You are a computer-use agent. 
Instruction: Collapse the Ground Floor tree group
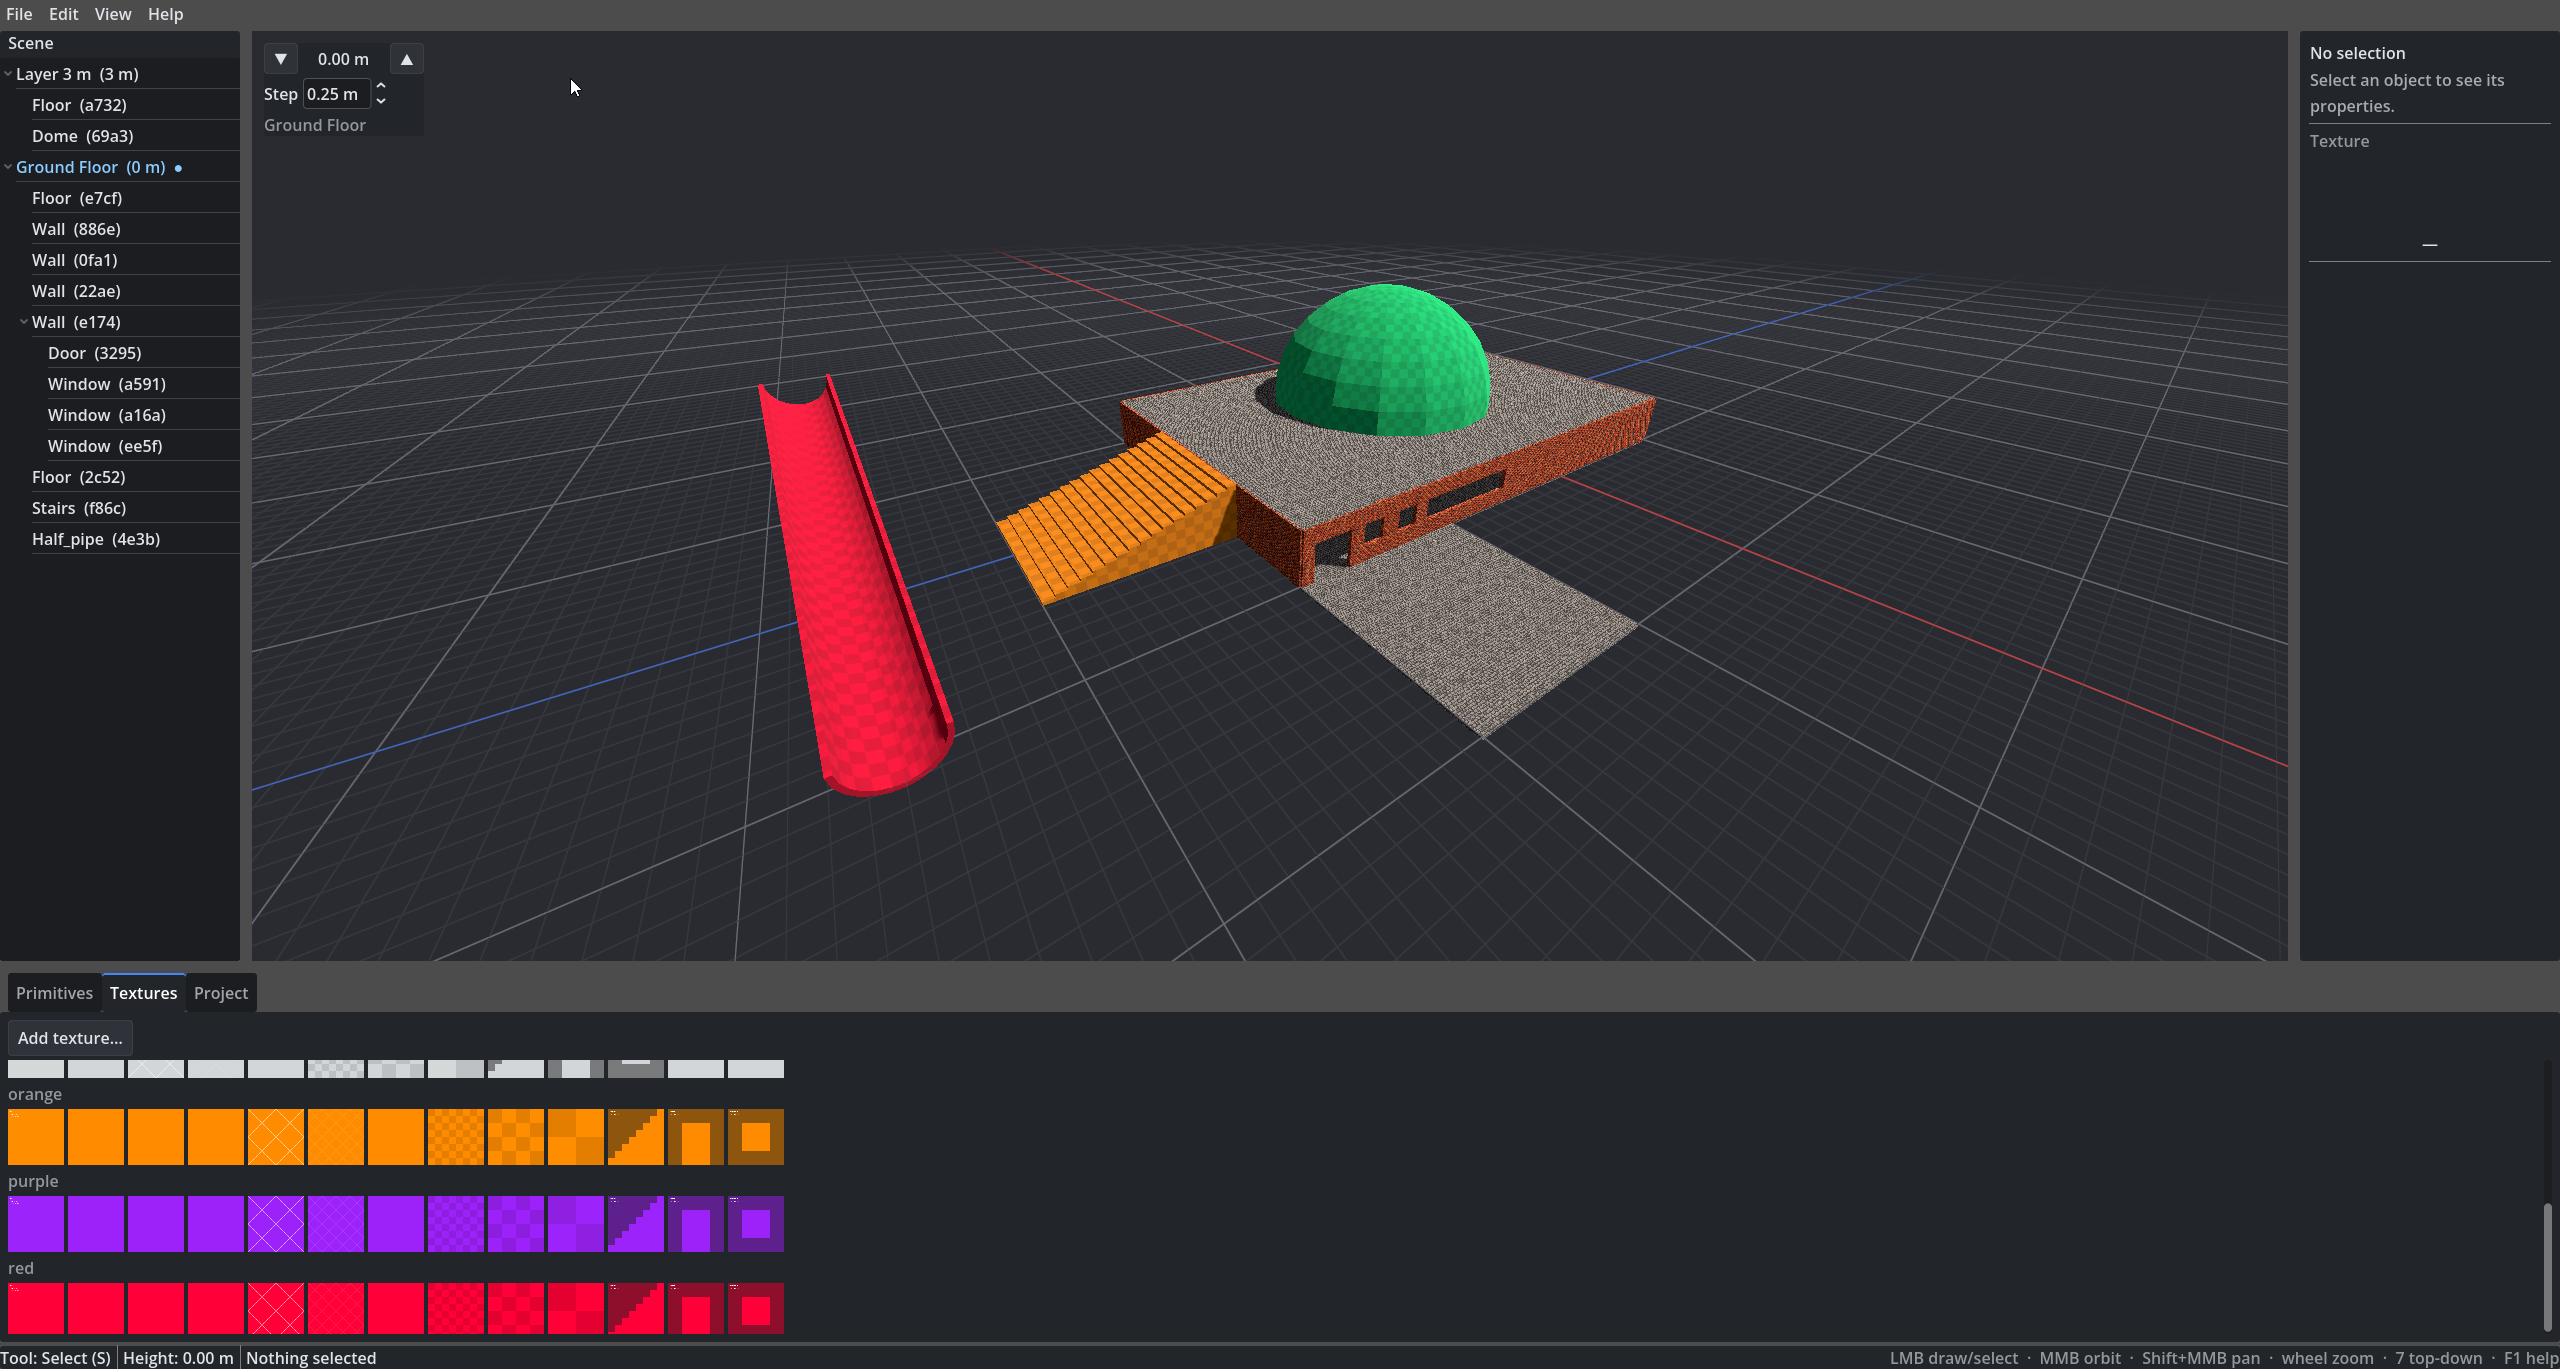(x=8, y=167)
